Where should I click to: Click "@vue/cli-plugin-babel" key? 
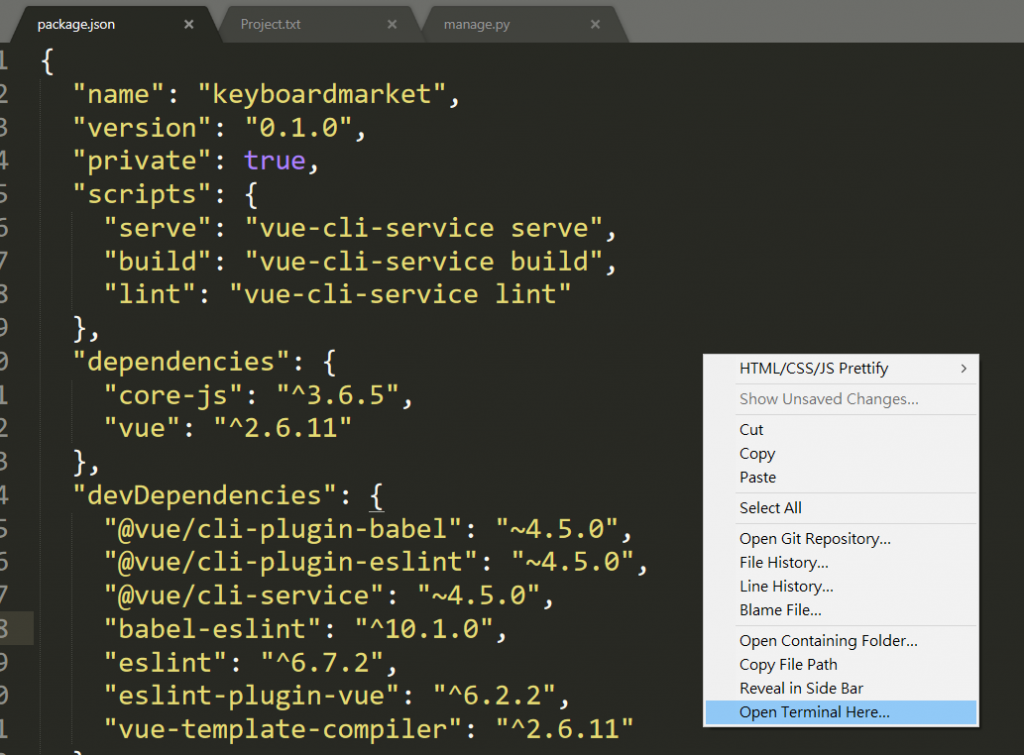pyautogui.click(x=283, y=528)
